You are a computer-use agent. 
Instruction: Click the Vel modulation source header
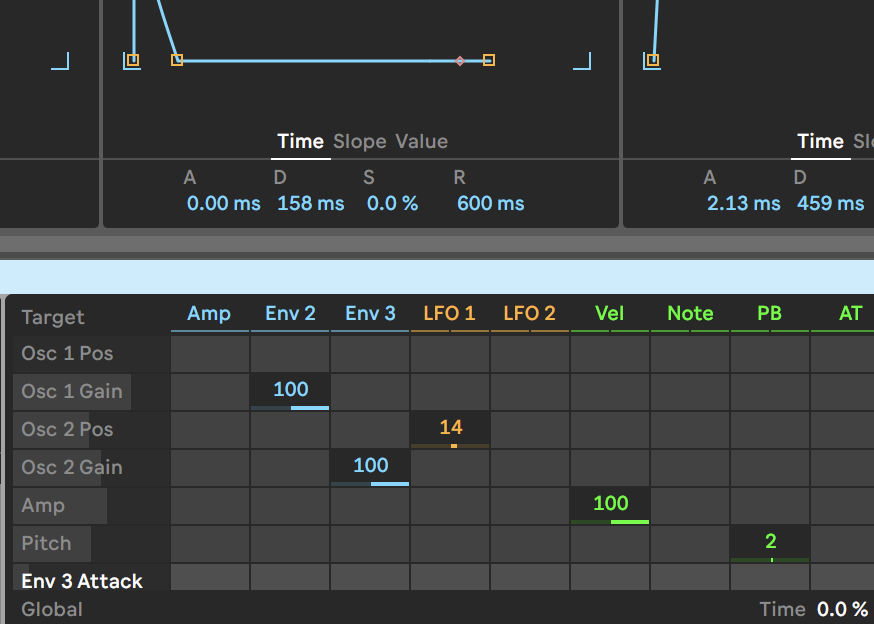click(x=609, y=313)
